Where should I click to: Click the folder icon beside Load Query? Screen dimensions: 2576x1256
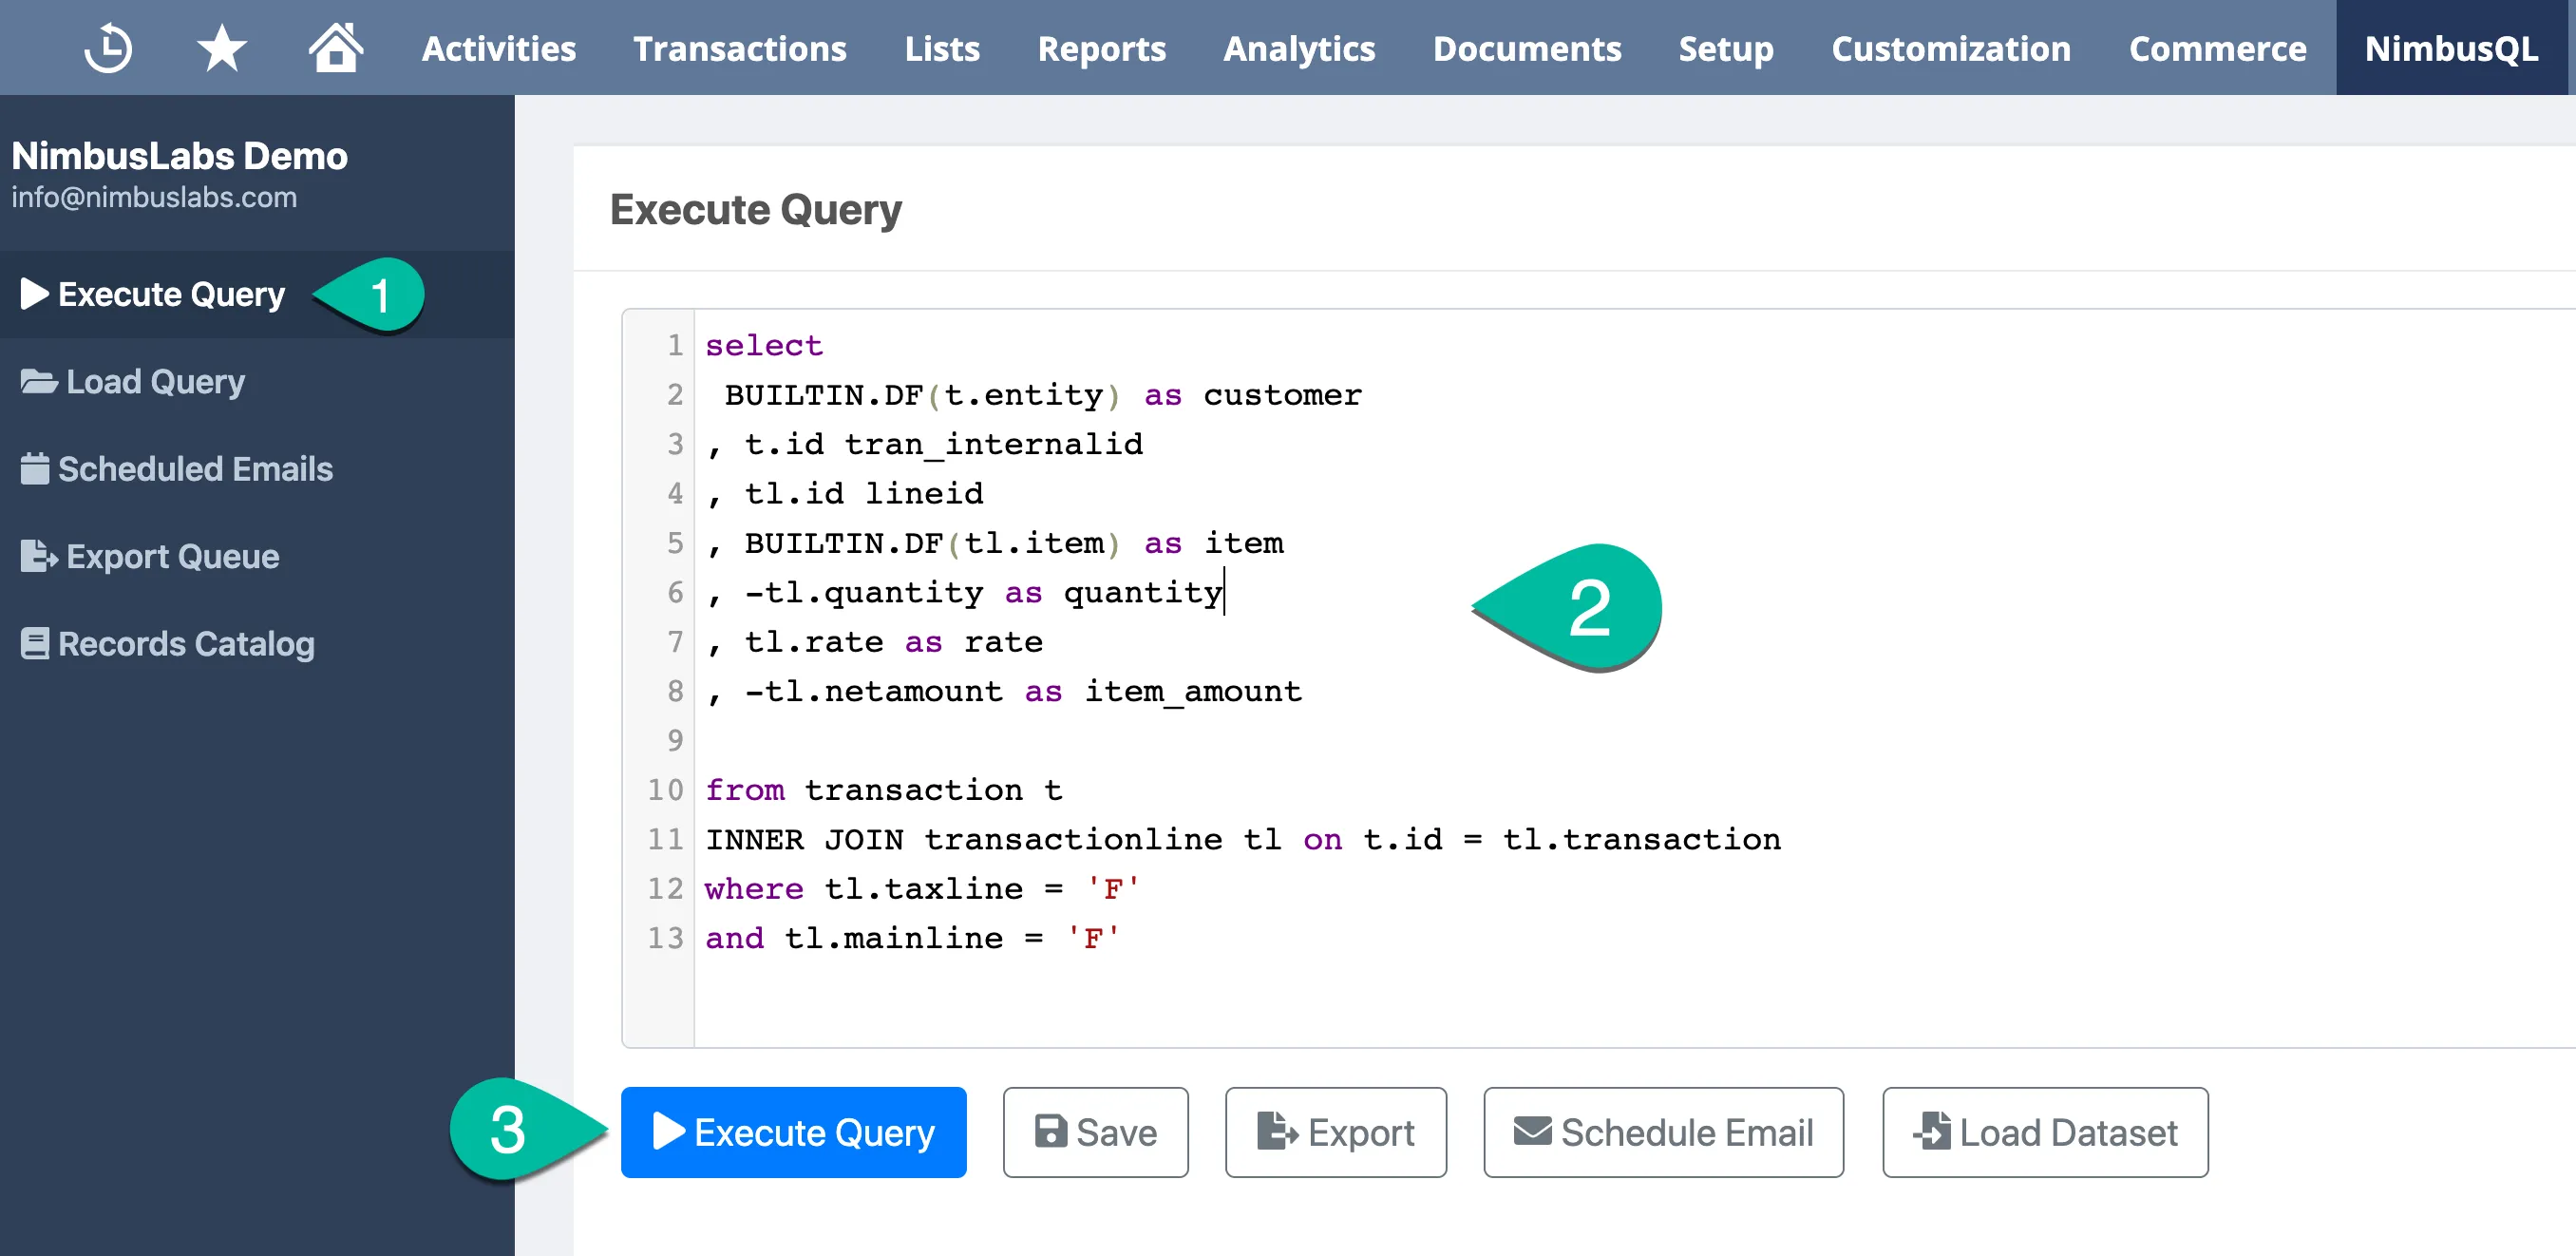tap(39, 381)
